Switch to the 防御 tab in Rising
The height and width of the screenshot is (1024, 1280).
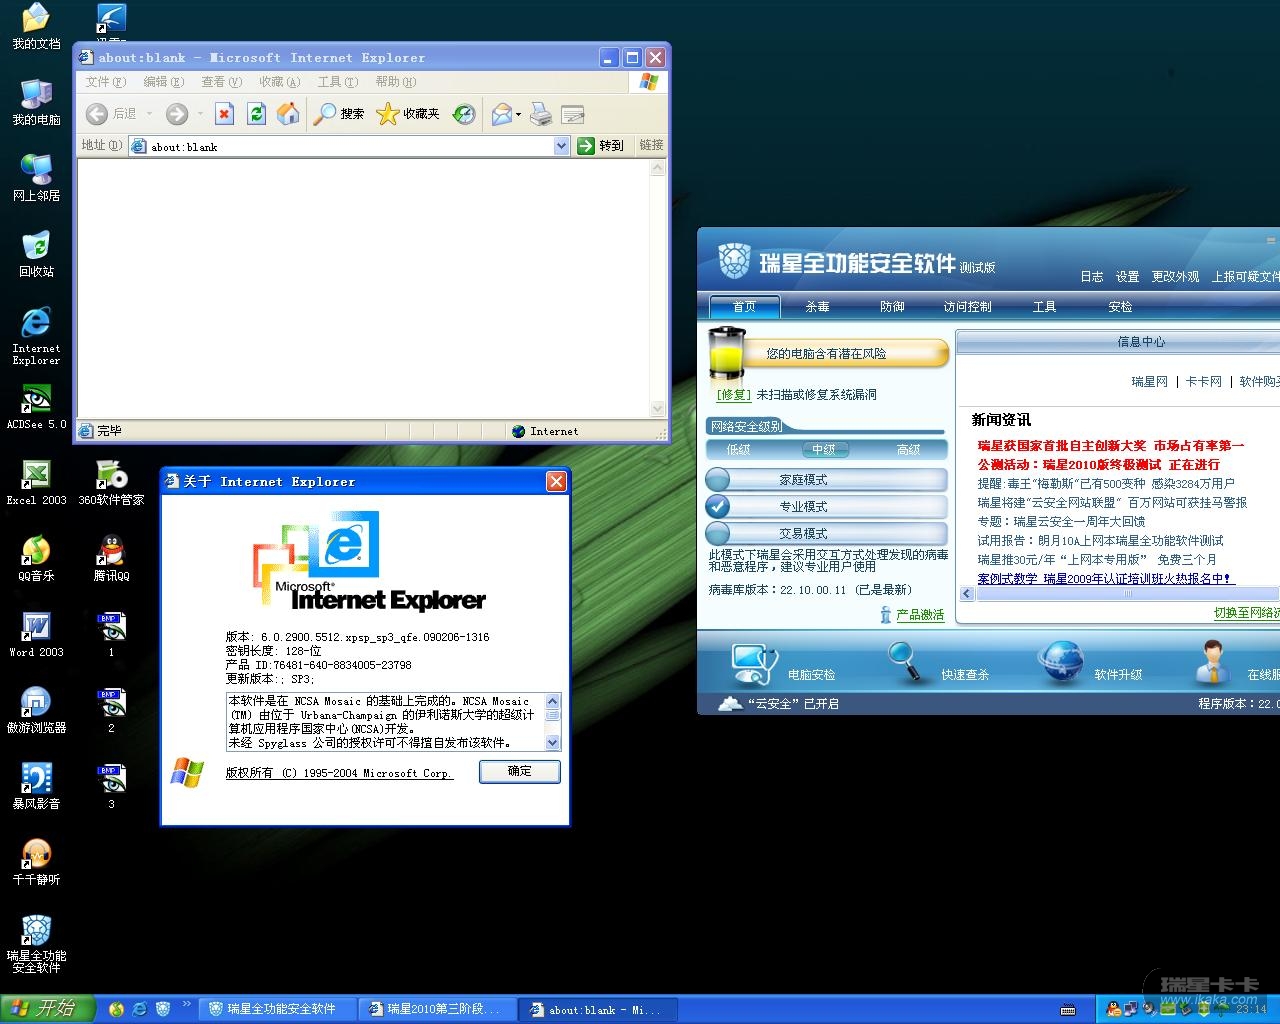[892, 307]
